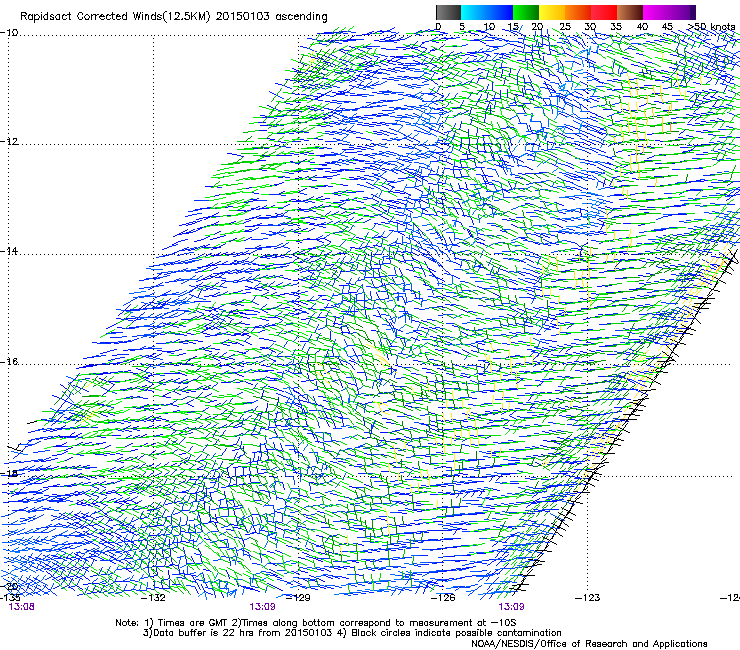Click the legend label '25'

565,26
